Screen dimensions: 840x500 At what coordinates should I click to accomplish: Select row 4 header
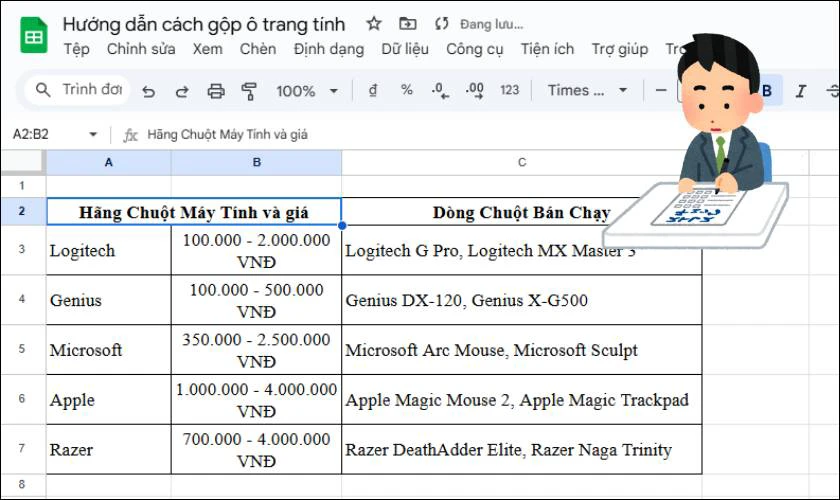(x=22, y=300)
